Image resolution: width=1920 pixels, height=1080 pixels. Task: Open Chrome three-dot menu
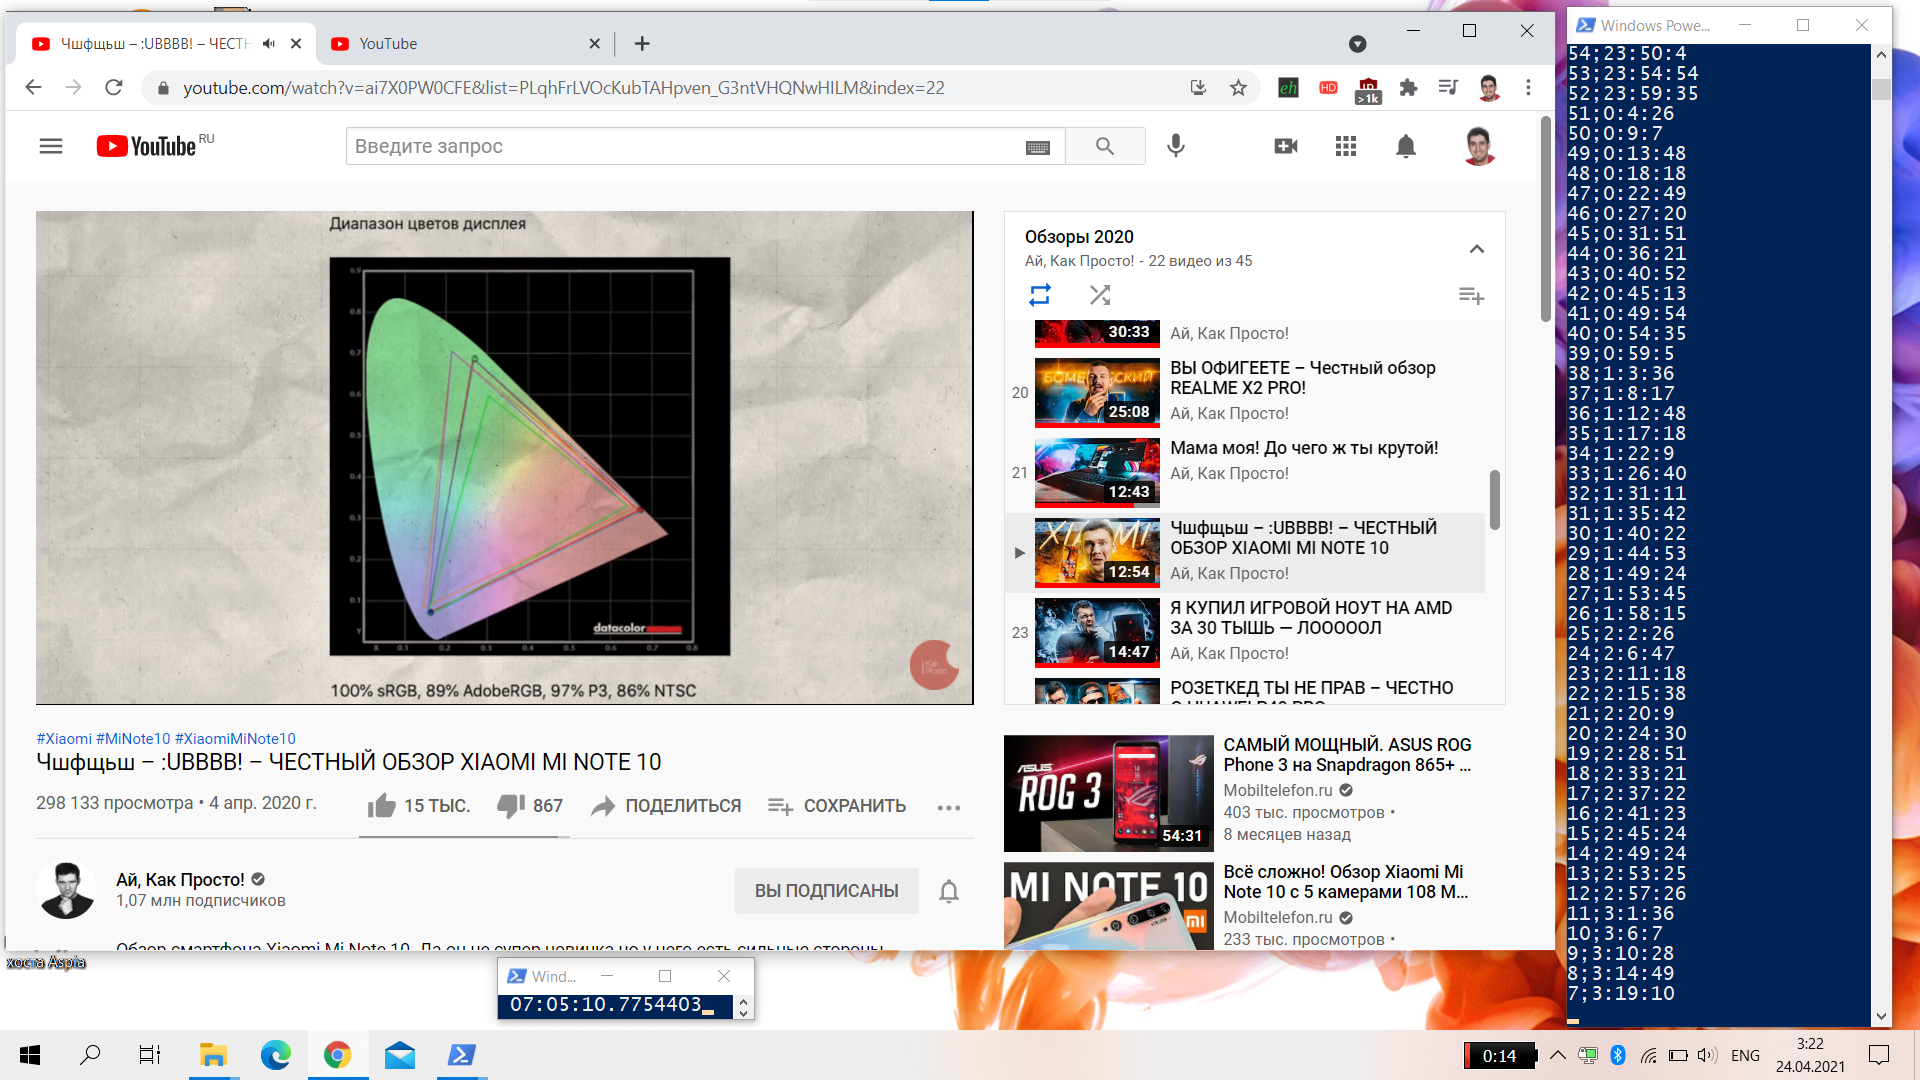click(1528, 88)
